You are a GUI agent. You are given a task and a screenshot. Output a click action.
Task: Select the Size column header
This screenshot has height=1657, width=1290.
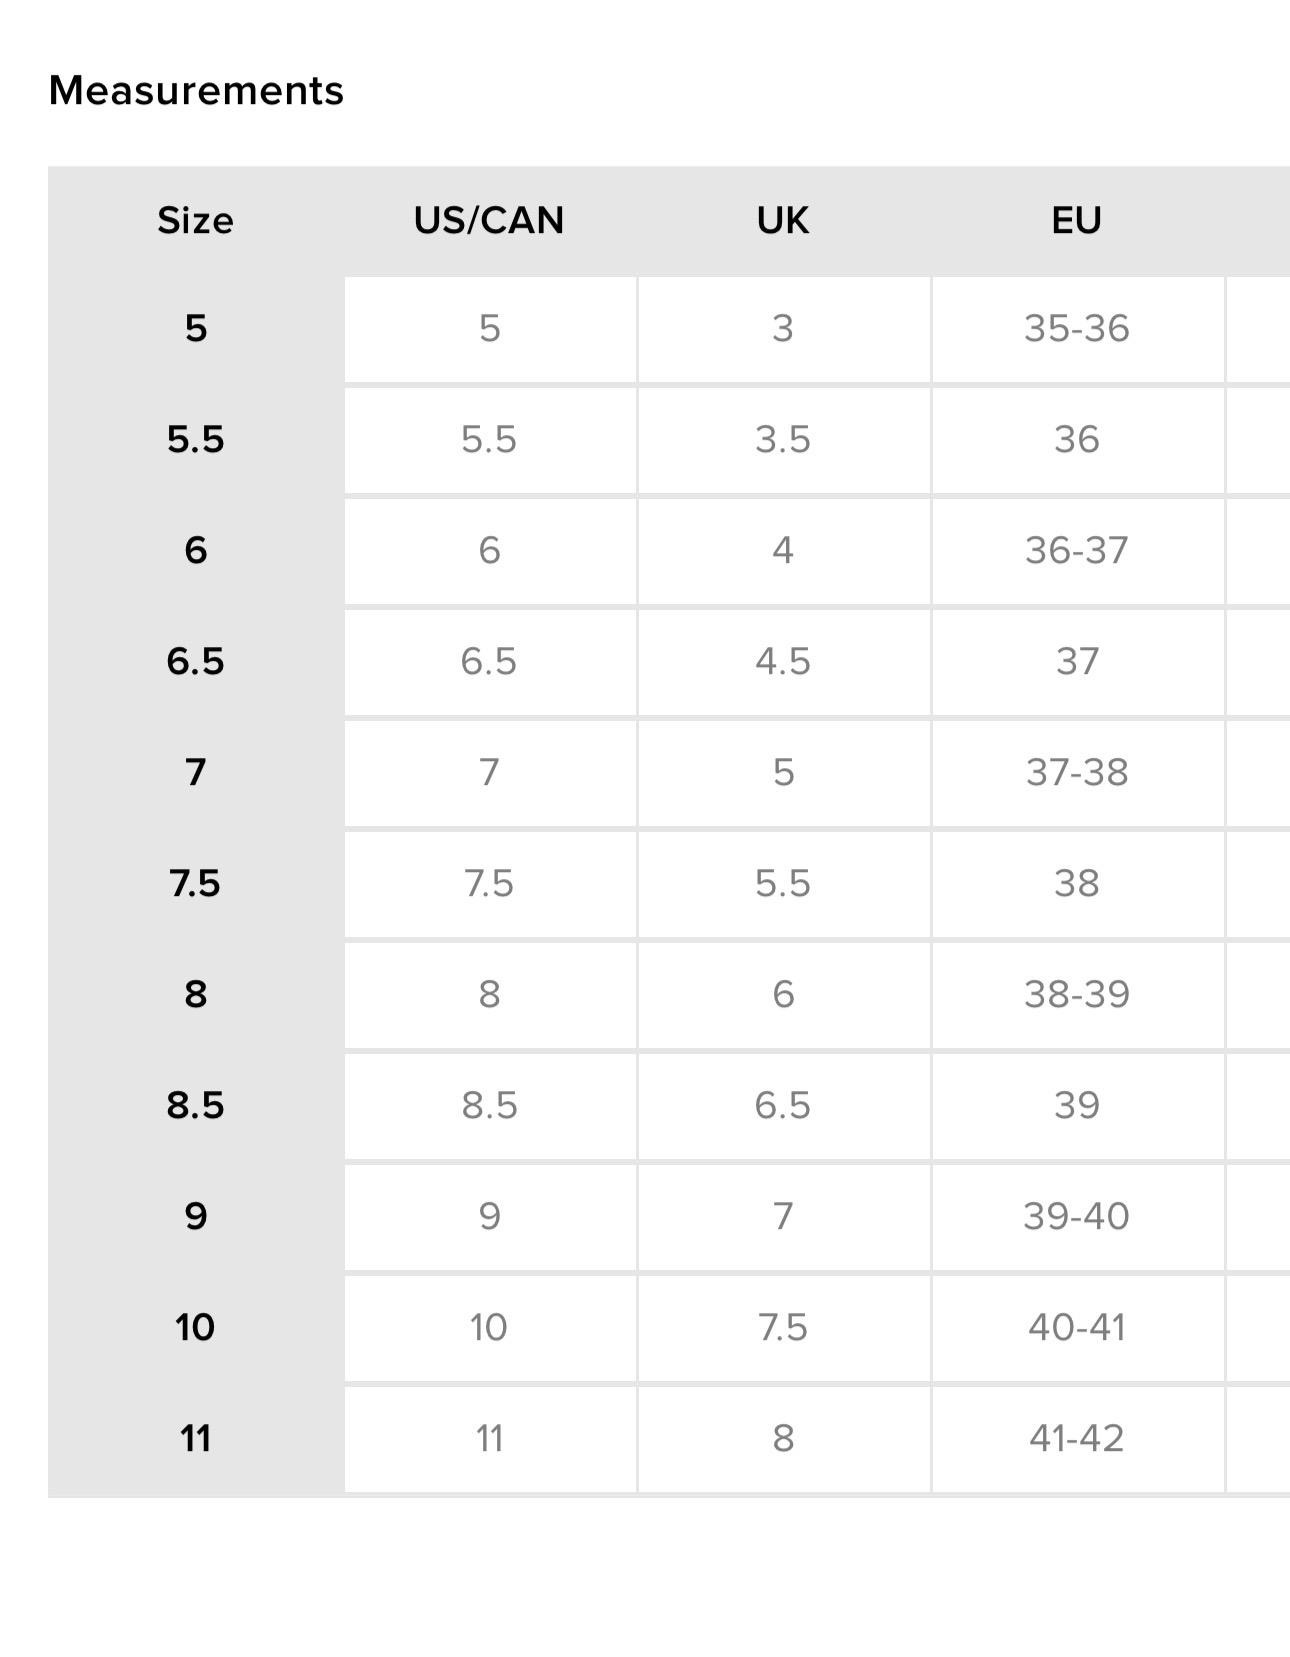tap(195, 220)
